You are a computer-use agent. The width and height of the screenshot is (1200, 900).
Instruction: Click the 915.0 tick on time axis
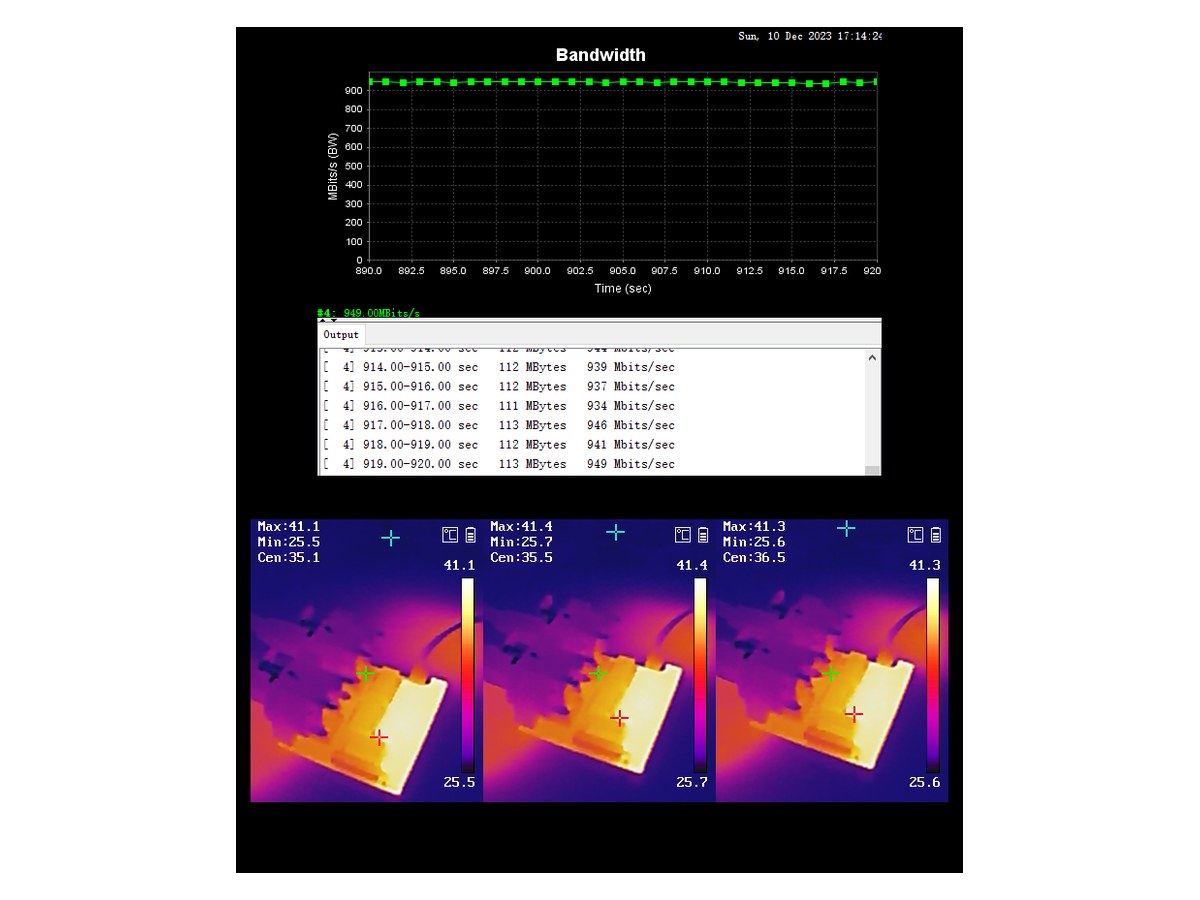(x=792, y=271)
